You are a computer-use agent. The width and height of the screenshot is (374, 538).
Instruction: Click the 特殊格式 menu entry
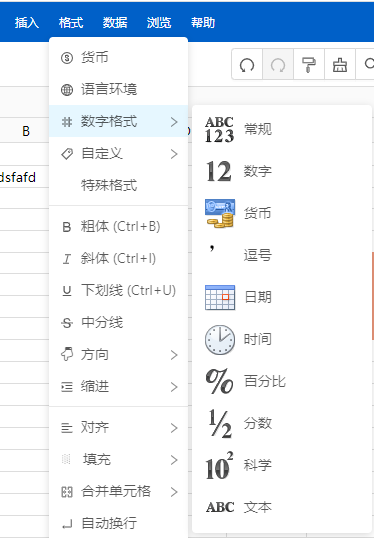(109, 185)
